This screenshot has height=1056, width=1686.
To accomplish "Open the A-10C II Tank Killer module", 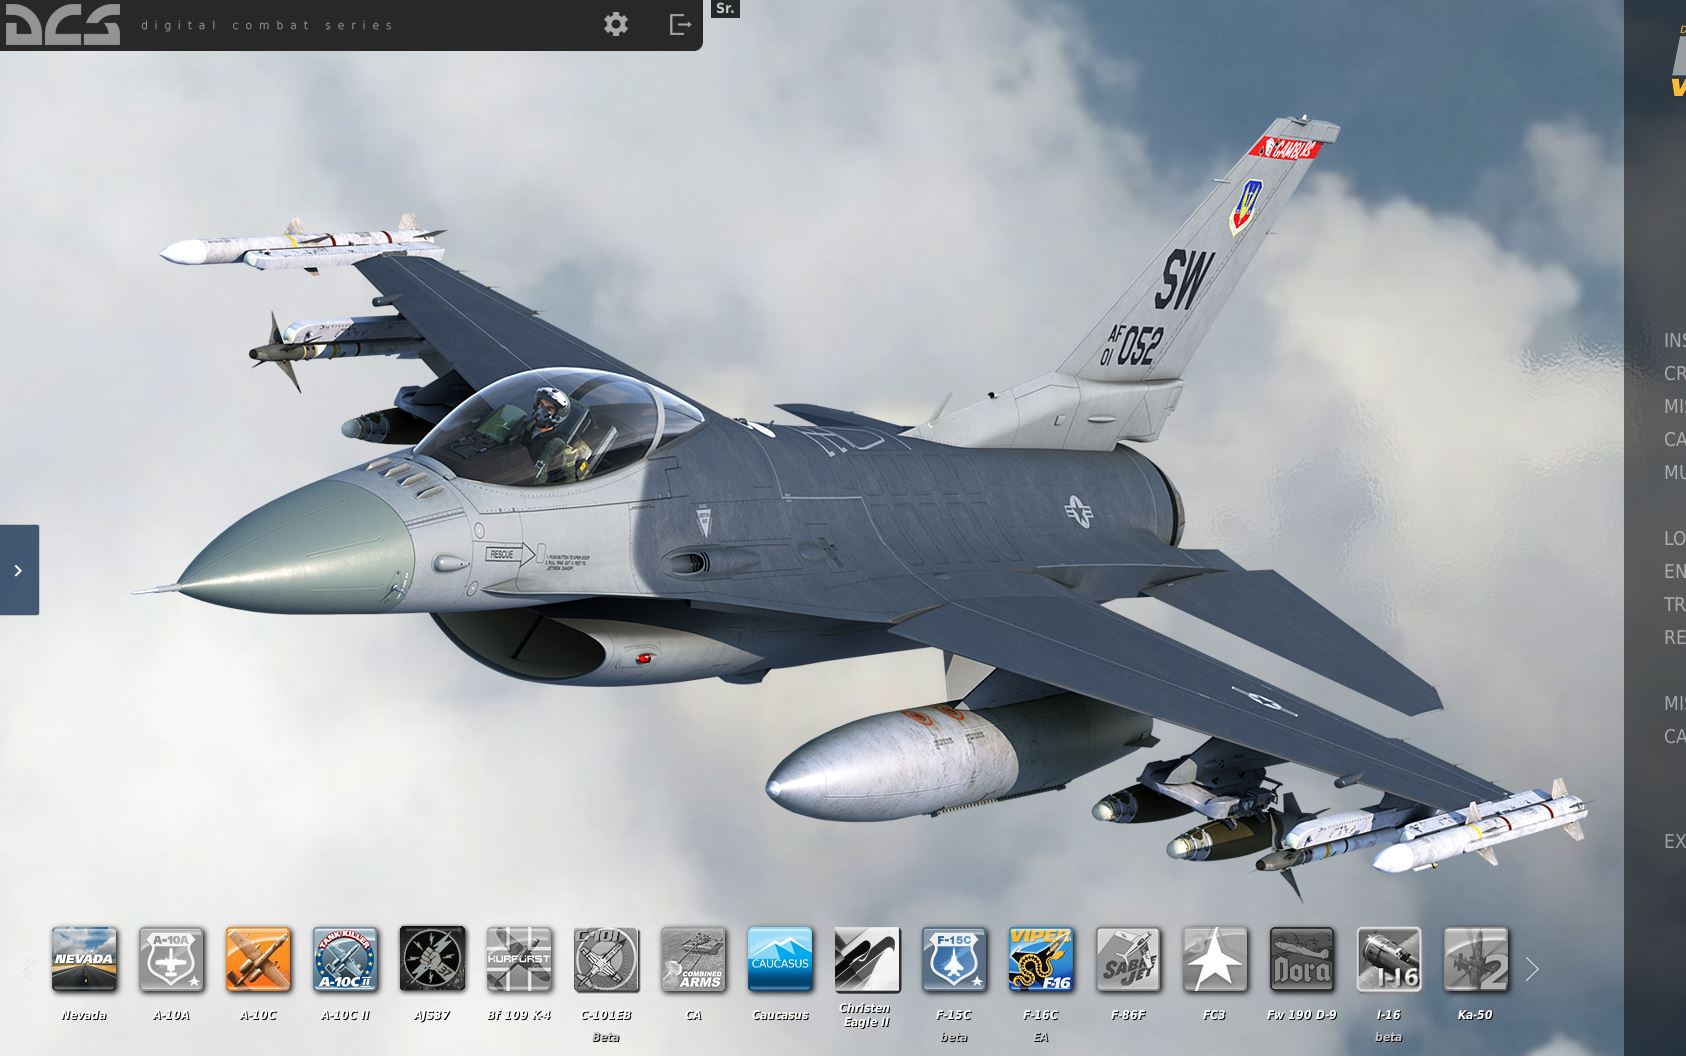I will 345,959.
